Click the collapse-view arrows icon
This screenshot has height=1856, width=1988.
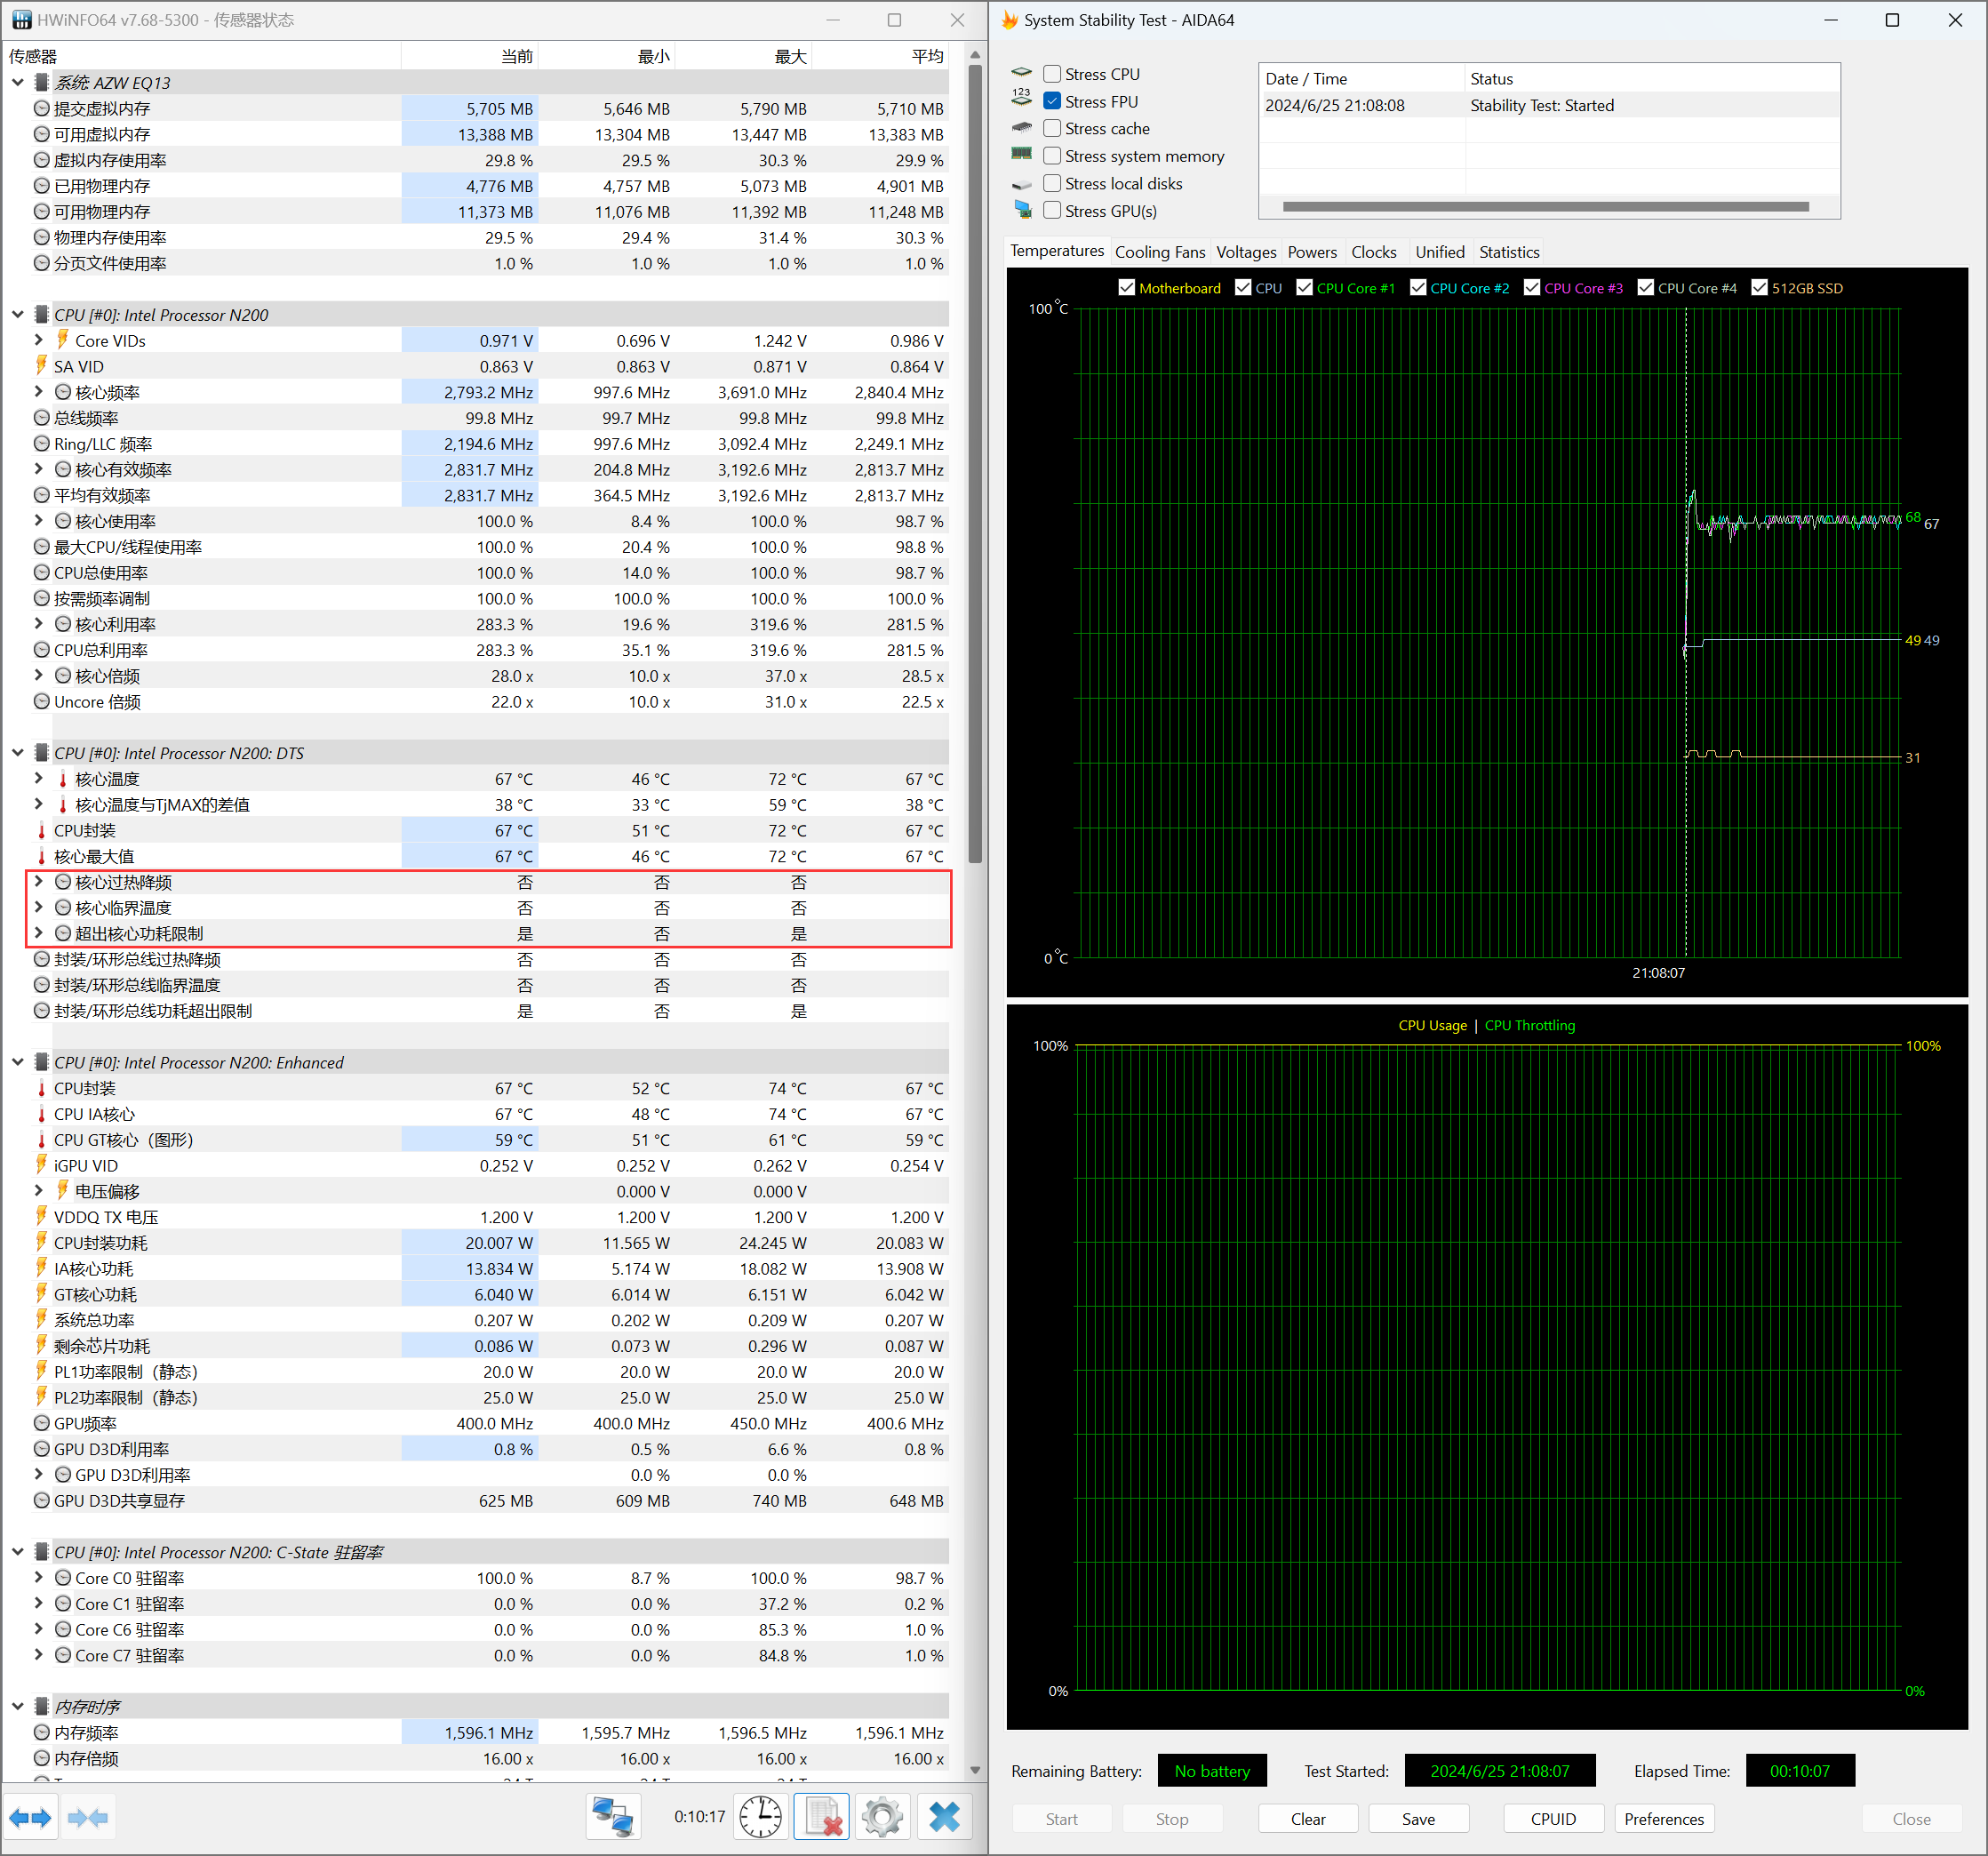click(x=88, y=1817)
